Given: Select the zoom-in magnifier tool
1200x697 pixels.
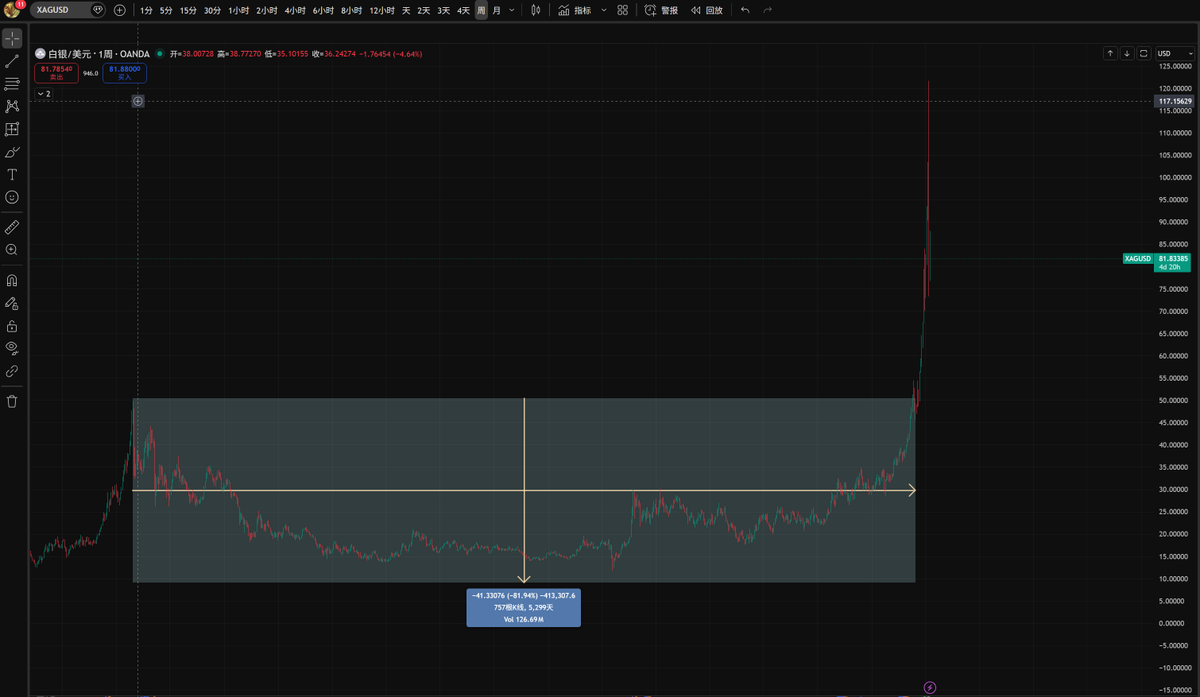Looking at the screenshot, I should [12, 249].
